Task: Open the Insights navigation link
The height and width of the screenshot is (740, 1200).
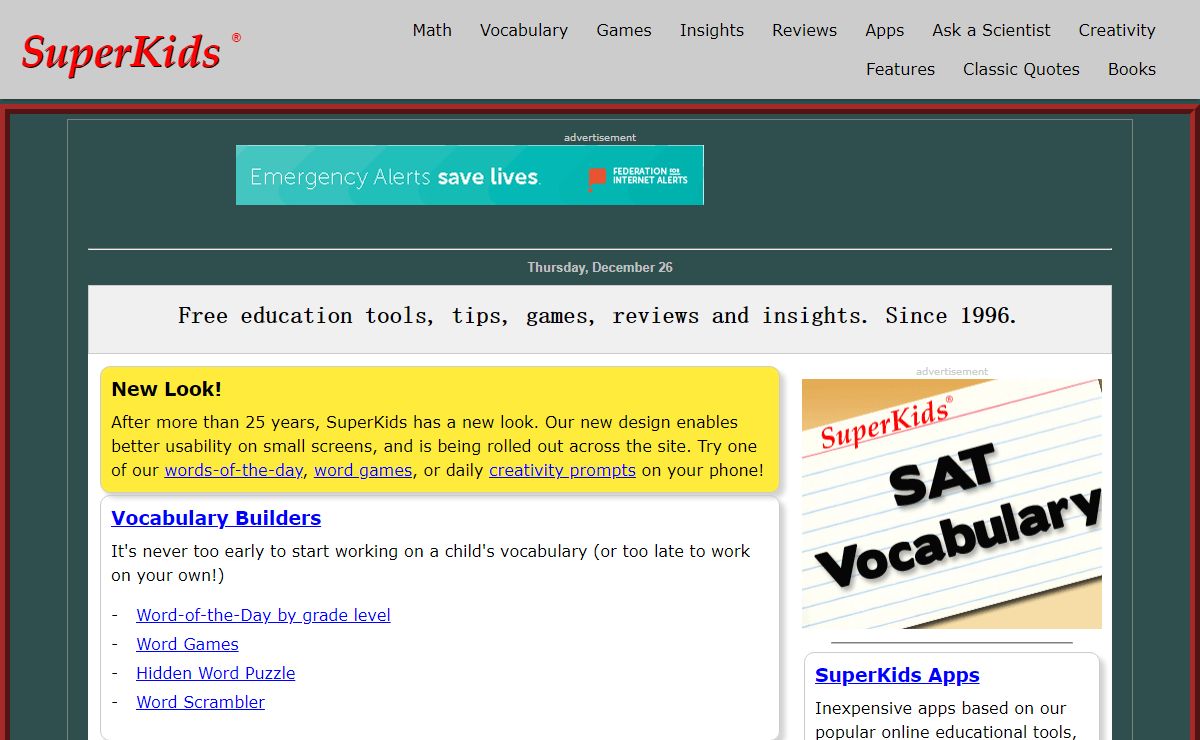Action: (712, 30)
